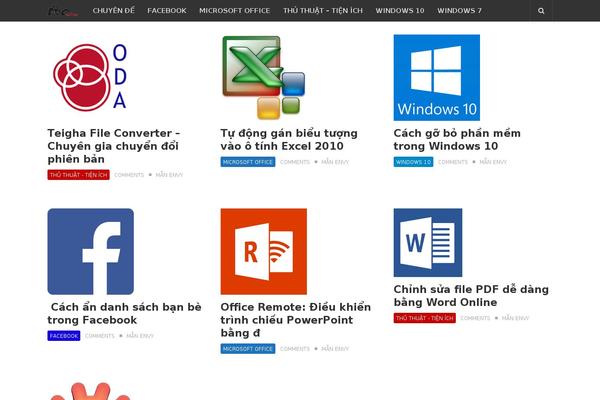This screenshot has height=400, width=600.
Task: Select MICROSOFT OFFICE in the navigation bar
Action: (235, 11)
